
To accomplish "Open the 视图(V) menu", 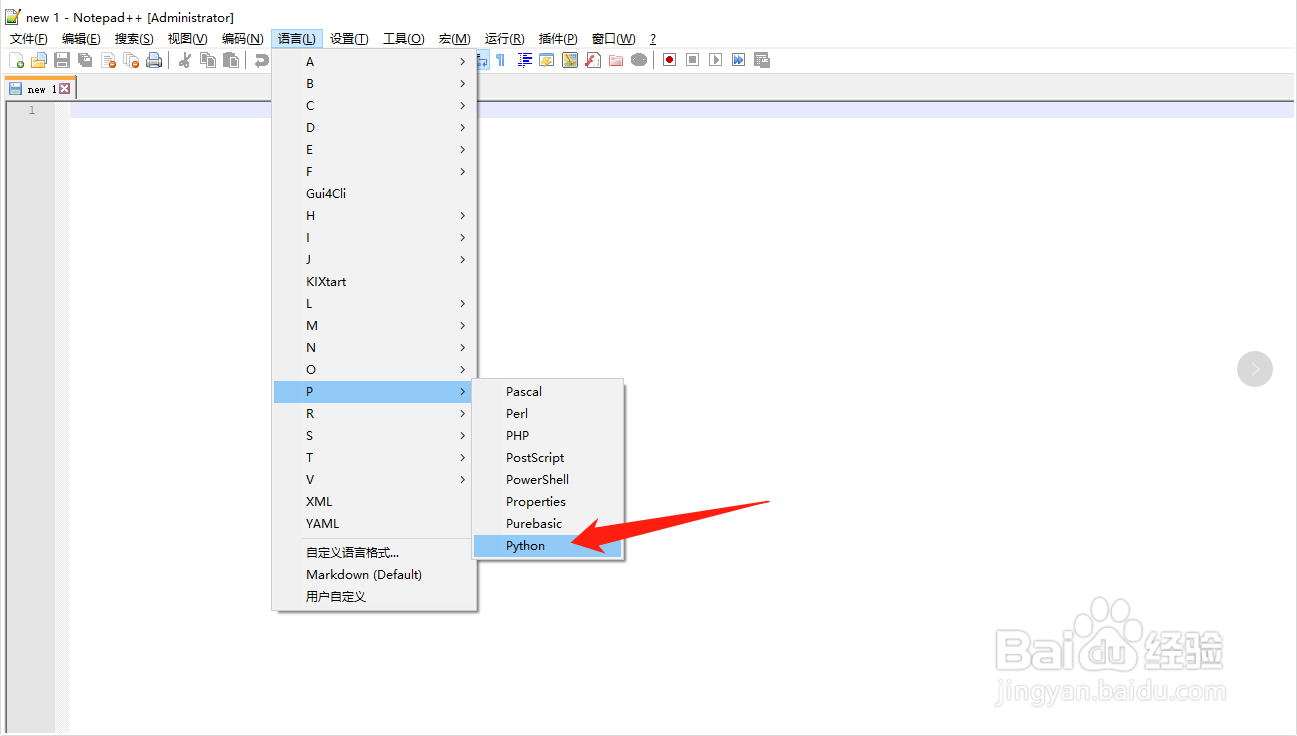I will tap(187, 39).
